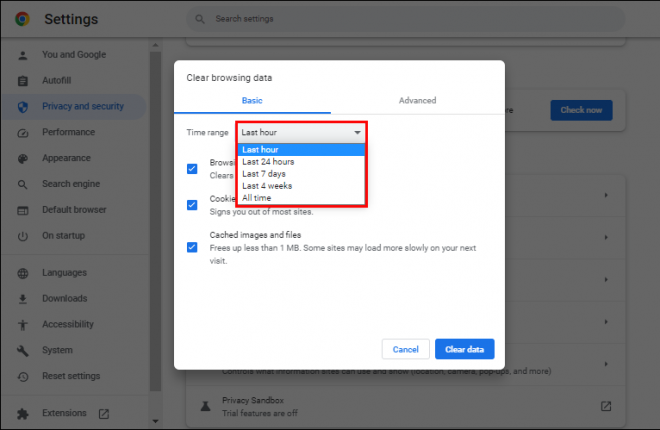Click the Cancel button
This screenshot has height=430, width=660.
click(x=405, y=349)
